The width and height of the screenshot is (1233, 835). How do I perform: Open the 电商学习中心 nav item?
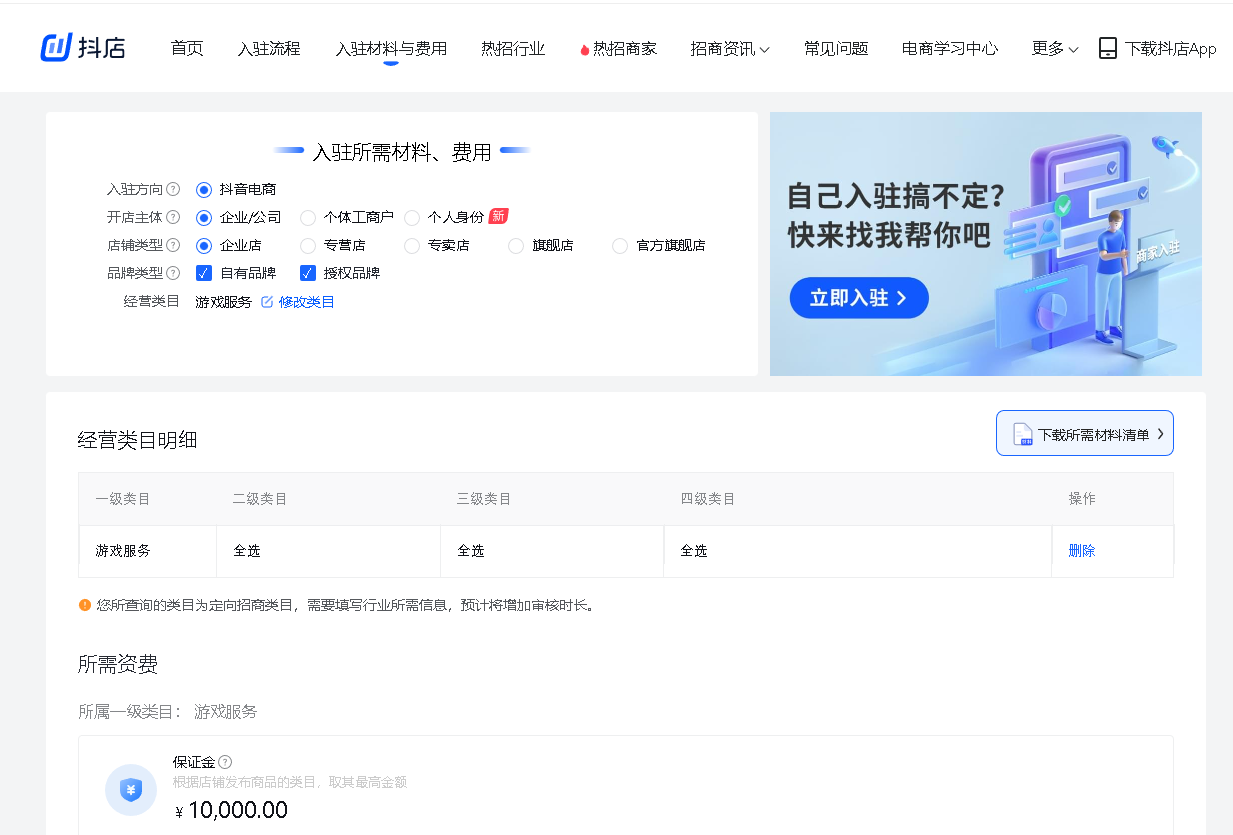(x=950, y=48)
